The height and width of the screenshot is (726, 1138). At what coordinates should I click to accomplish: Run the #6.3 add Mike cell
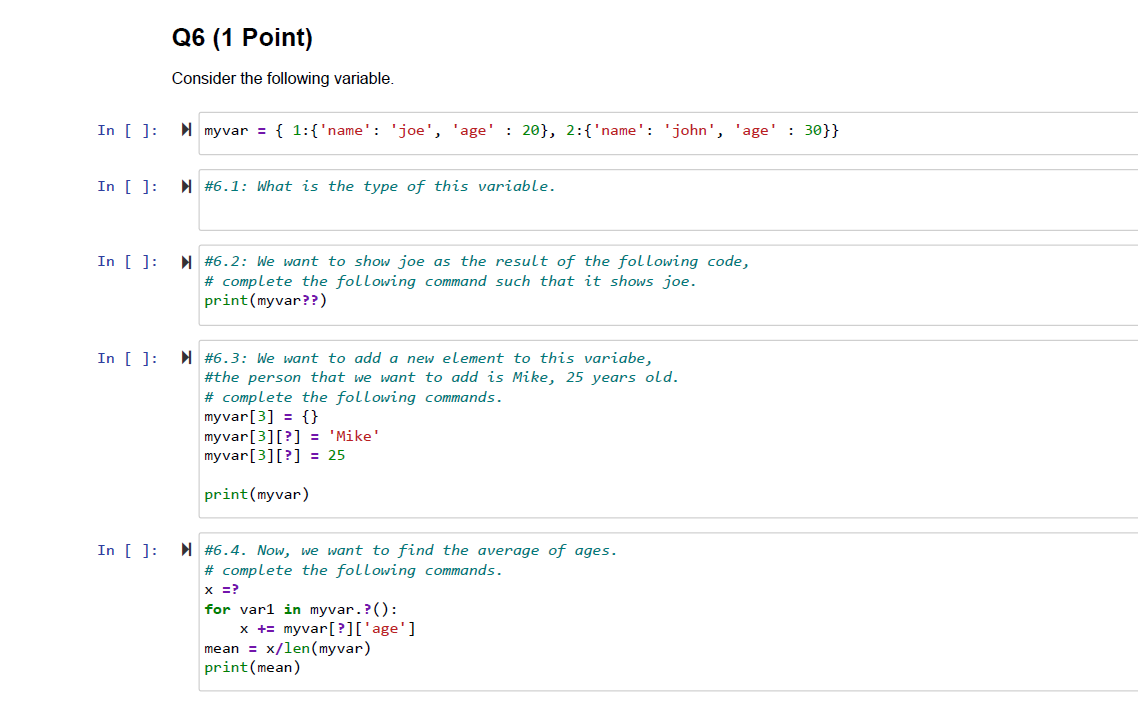186,357
